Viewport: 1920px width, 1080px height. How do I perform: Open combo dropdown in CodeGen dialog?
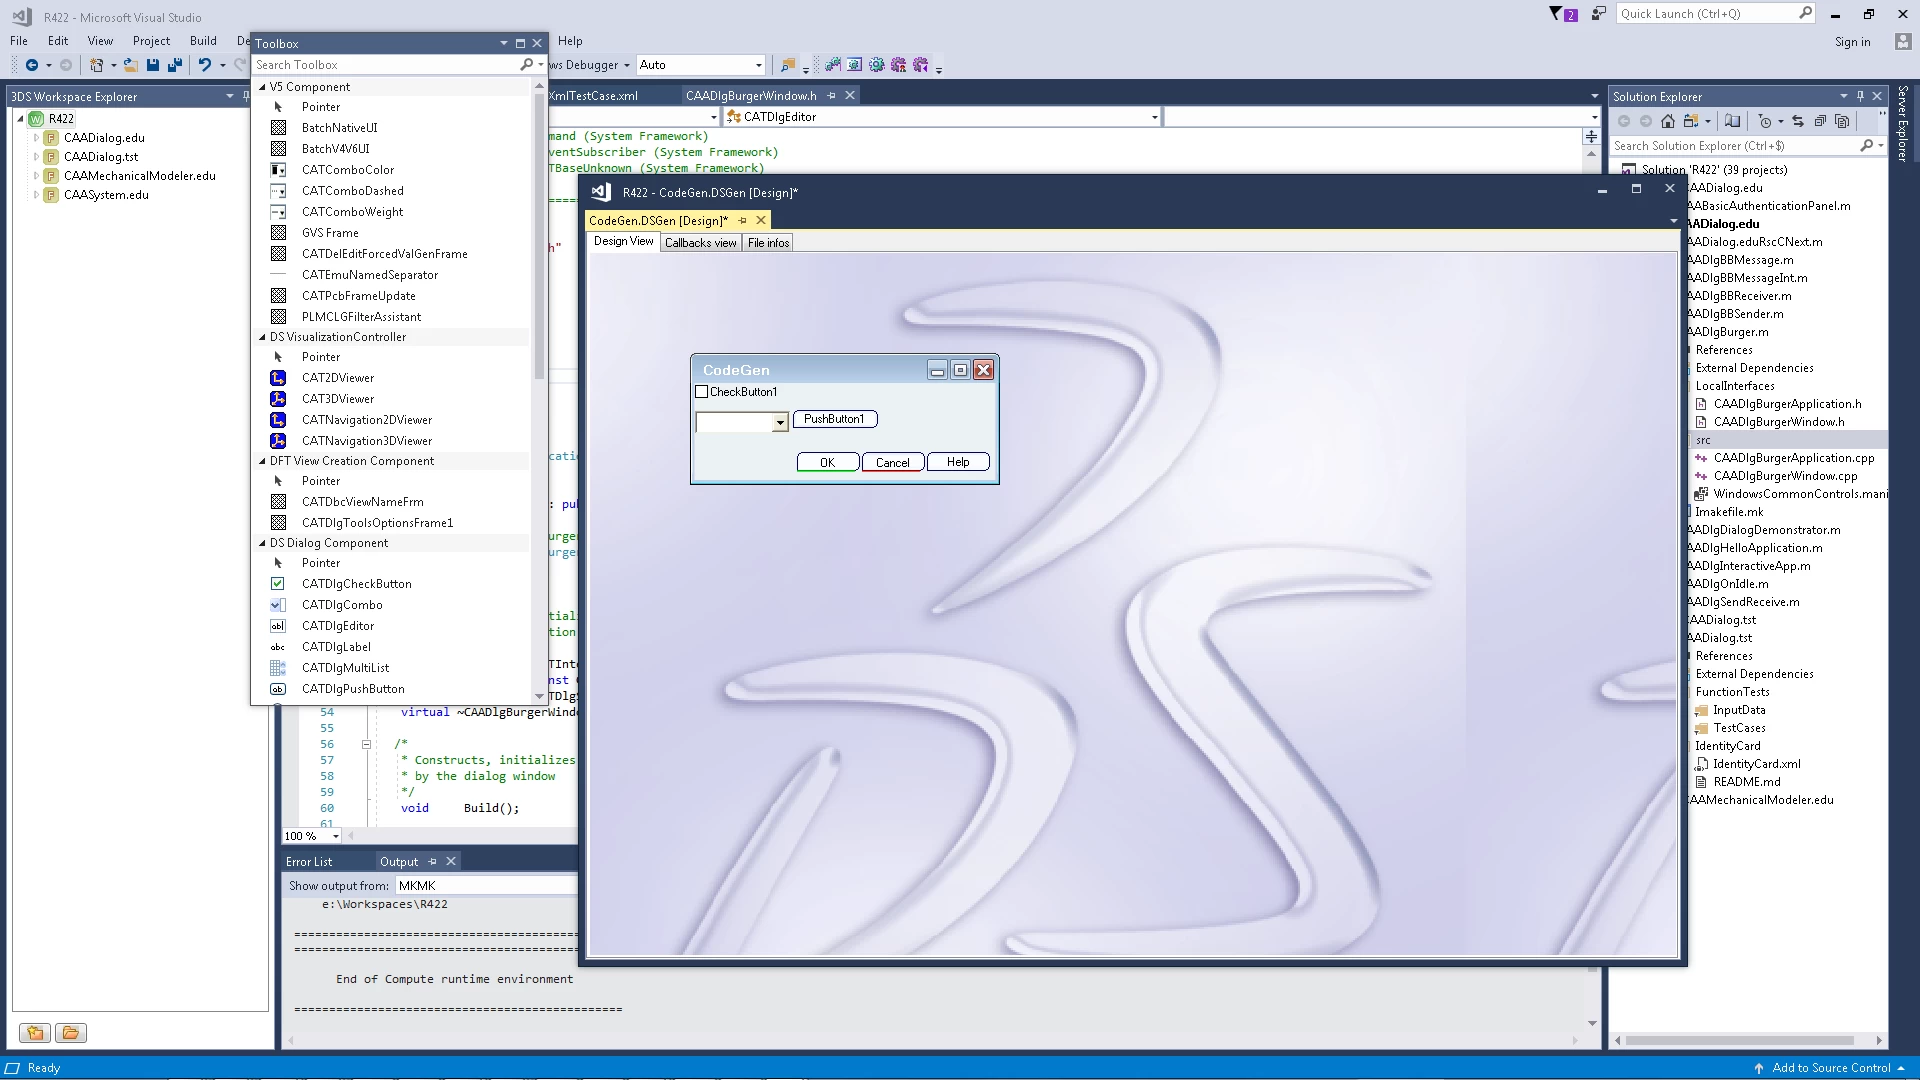(x=780, y=423)
